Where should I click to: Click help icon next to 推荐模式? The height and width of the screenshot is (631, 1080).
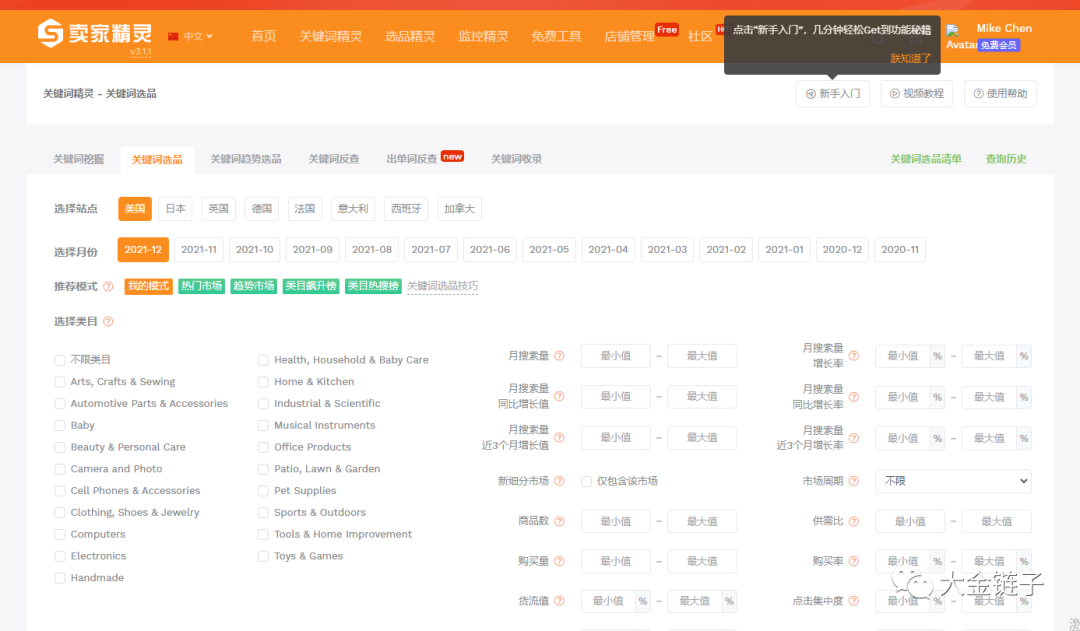click(x=108, y=287)
